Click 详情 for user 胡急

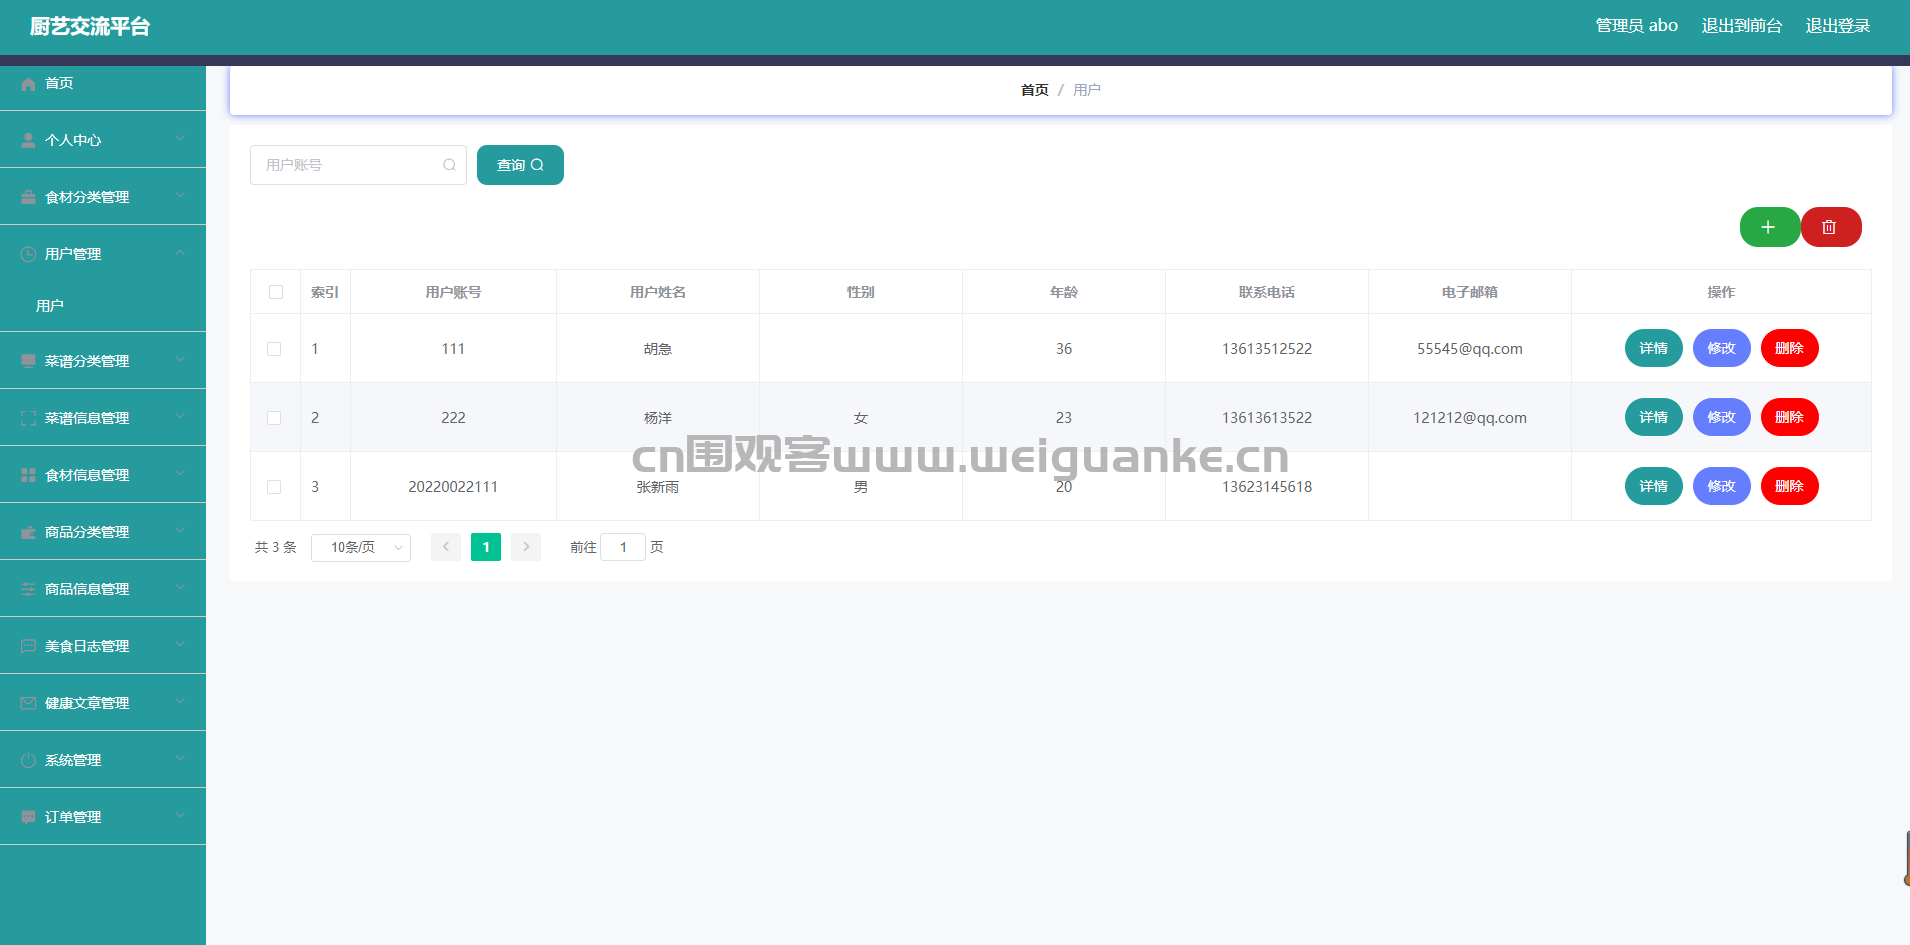1653,348
